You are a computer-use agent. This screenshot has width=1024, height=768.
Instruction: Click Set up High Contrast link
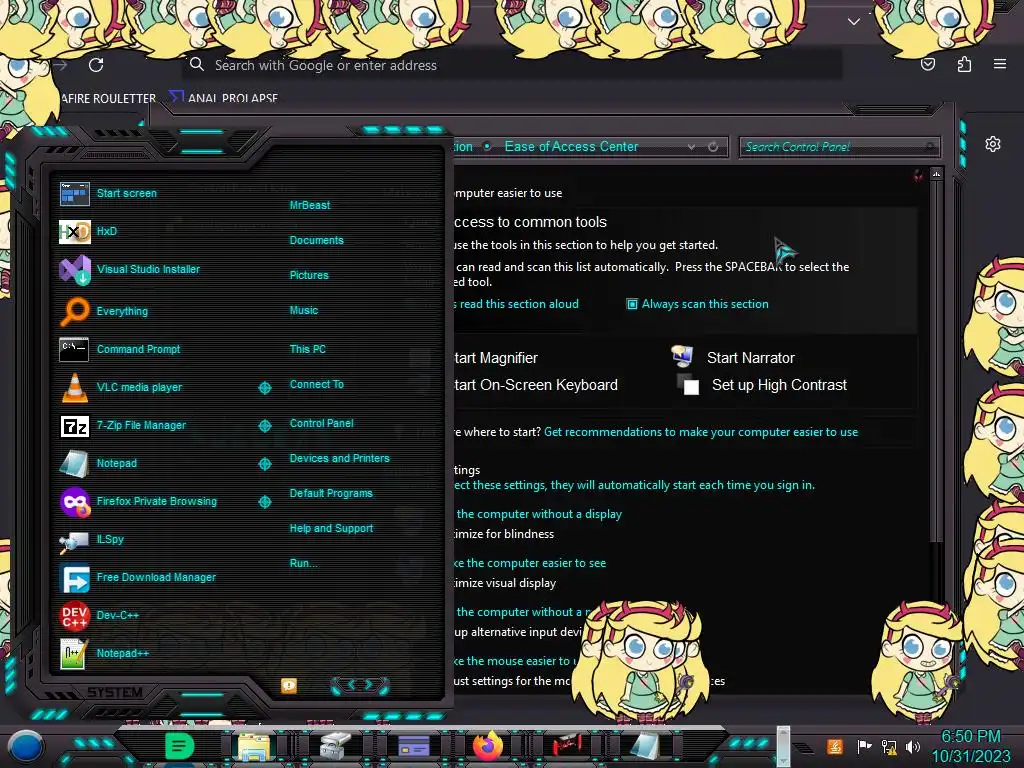tap(779, 385)
